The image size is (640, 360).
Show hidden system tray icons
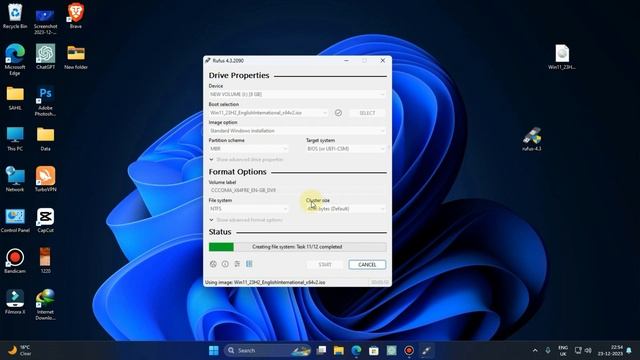(x=535, y=350)
